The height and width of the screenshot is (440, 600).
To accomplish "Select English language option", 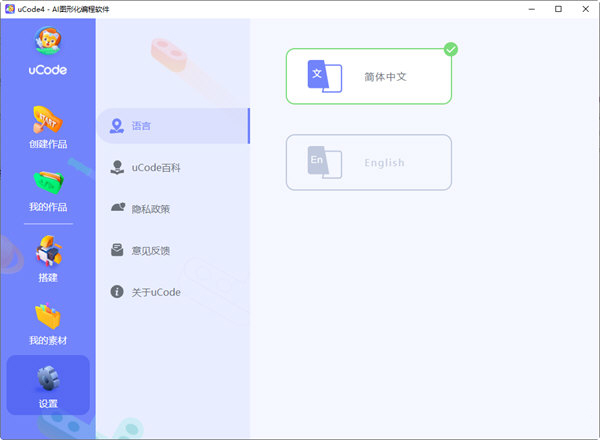I will click(369, 162).
